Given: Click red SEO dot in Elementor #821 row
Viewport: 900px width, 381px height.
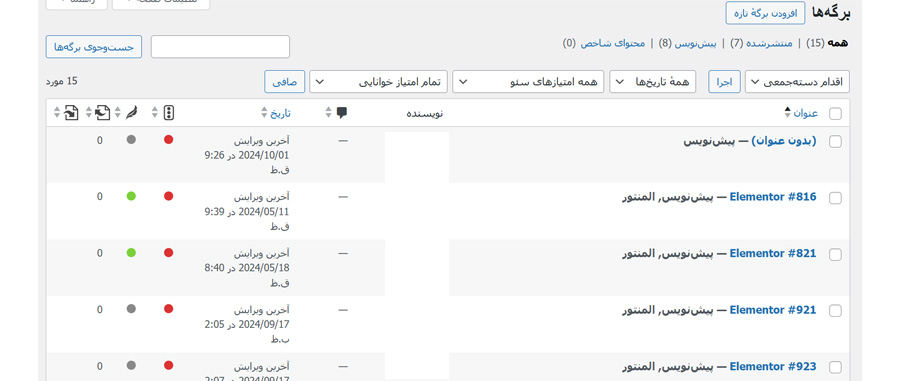Looking at the screenshot, I should point(169,252).
